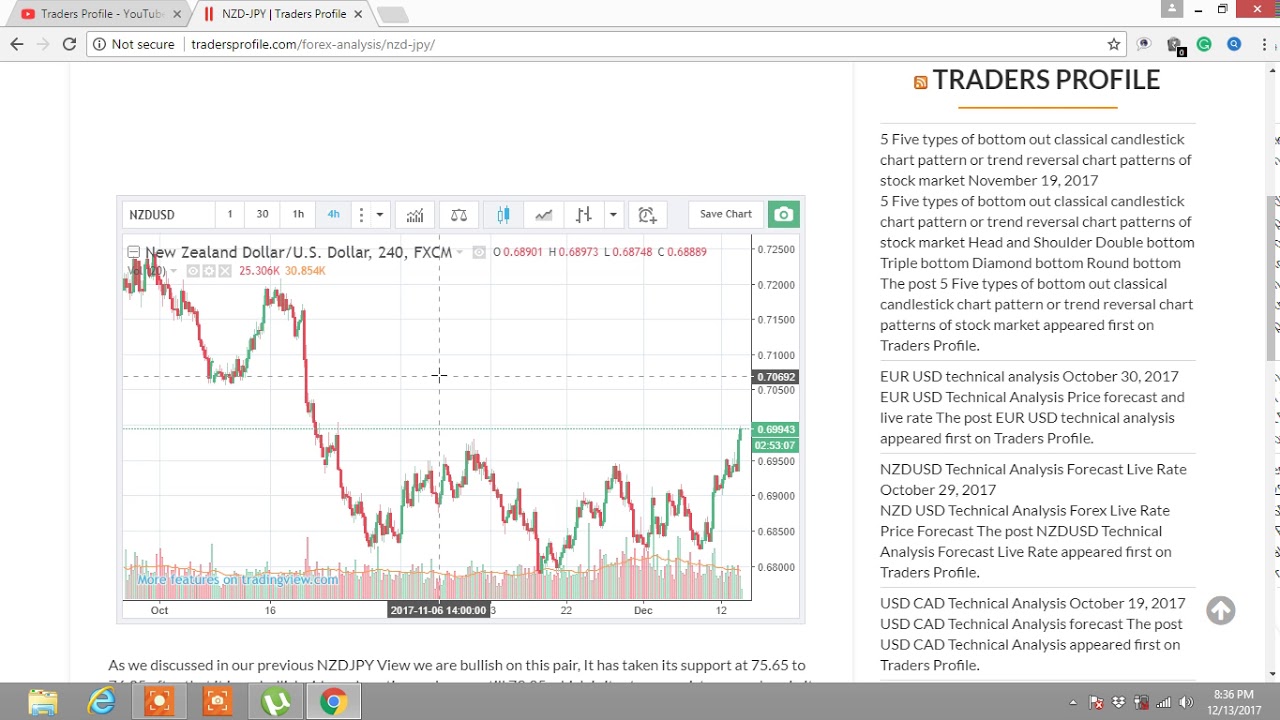Image resolution: width=1280 pixels, height=720 pixels.
Task: Open File Explorer from taskbar
Action: click(x=43, y=702)
